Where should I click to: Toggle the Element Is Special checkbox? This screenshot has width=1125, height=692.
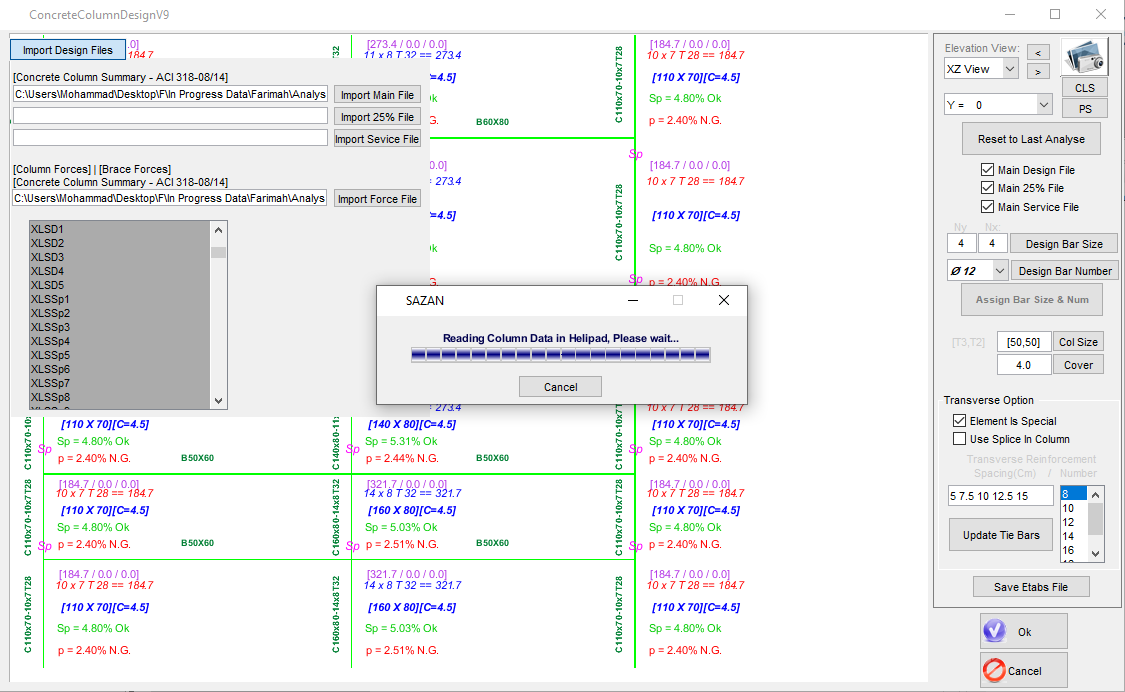click(x=960, y=421)
